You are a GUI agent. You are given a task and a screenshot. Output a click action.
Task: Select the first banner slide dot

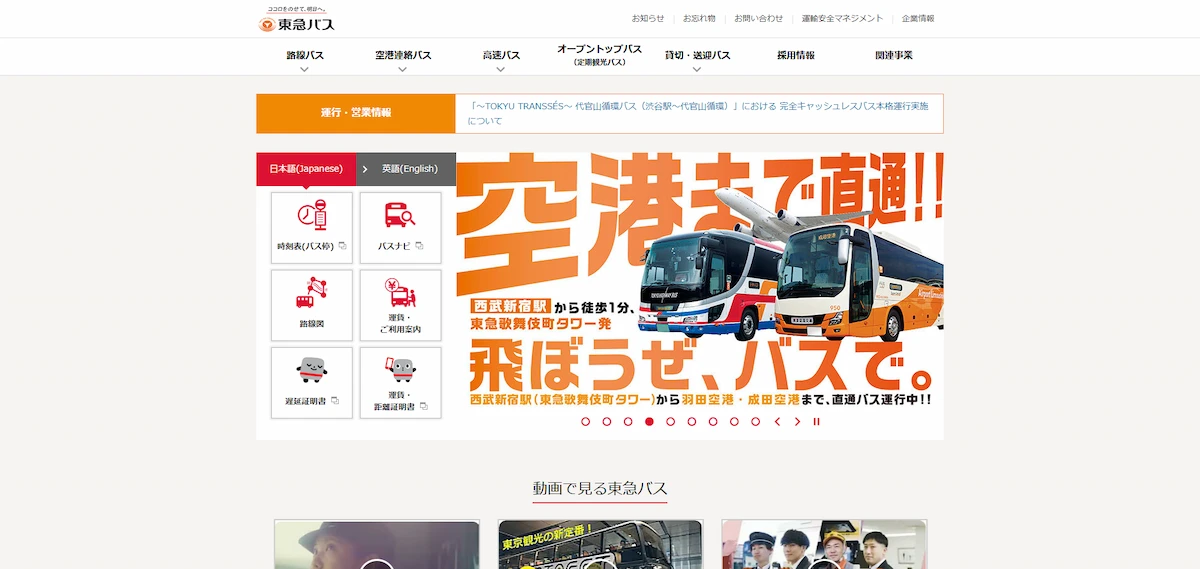click(586, 422)
